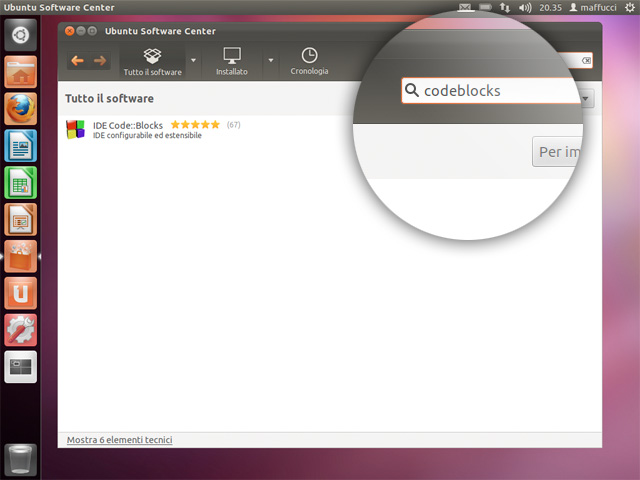Click the Mostra 6 elementi tecnici link
The width and height of the screenshot is (640, 480).
point(119,440)
